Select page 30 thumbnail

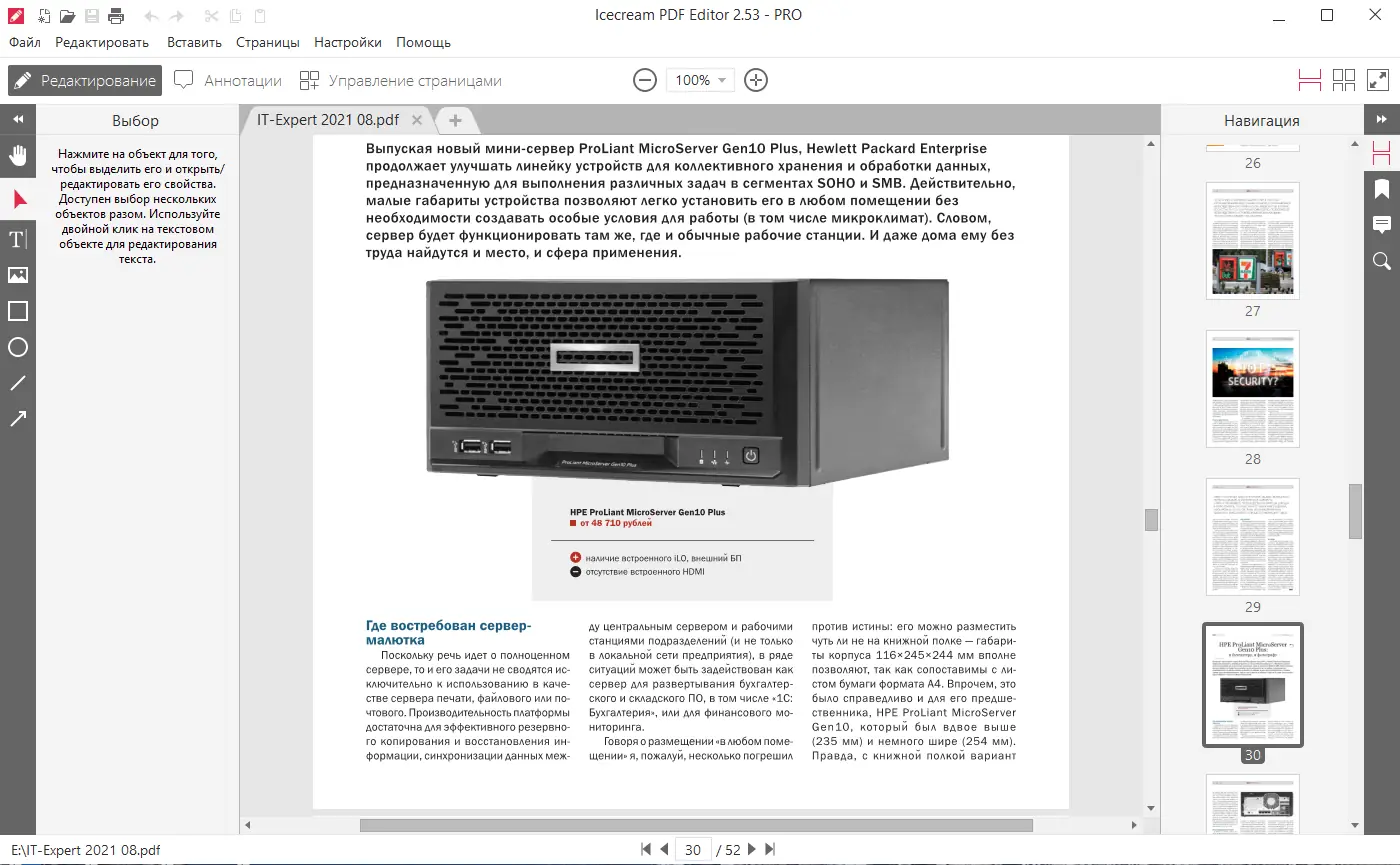point(1253,686)
